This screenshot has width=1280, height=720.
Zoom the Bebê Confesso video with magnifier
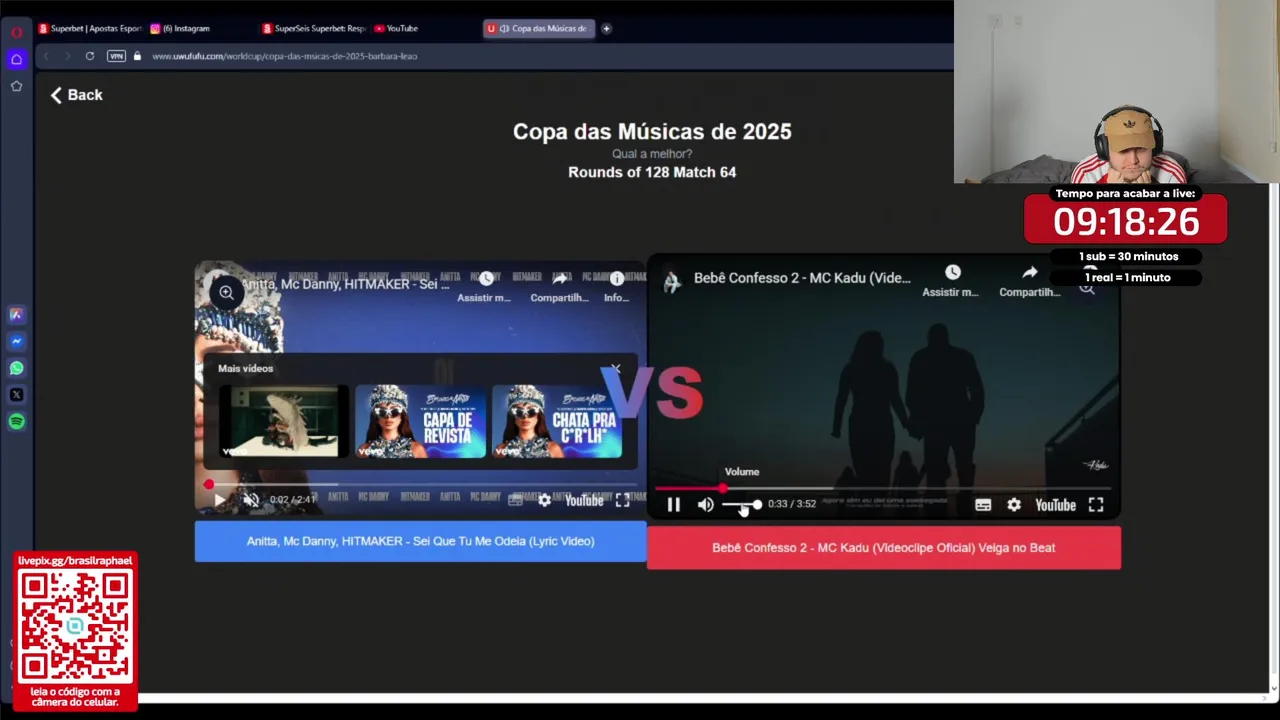coord(1087,289)
